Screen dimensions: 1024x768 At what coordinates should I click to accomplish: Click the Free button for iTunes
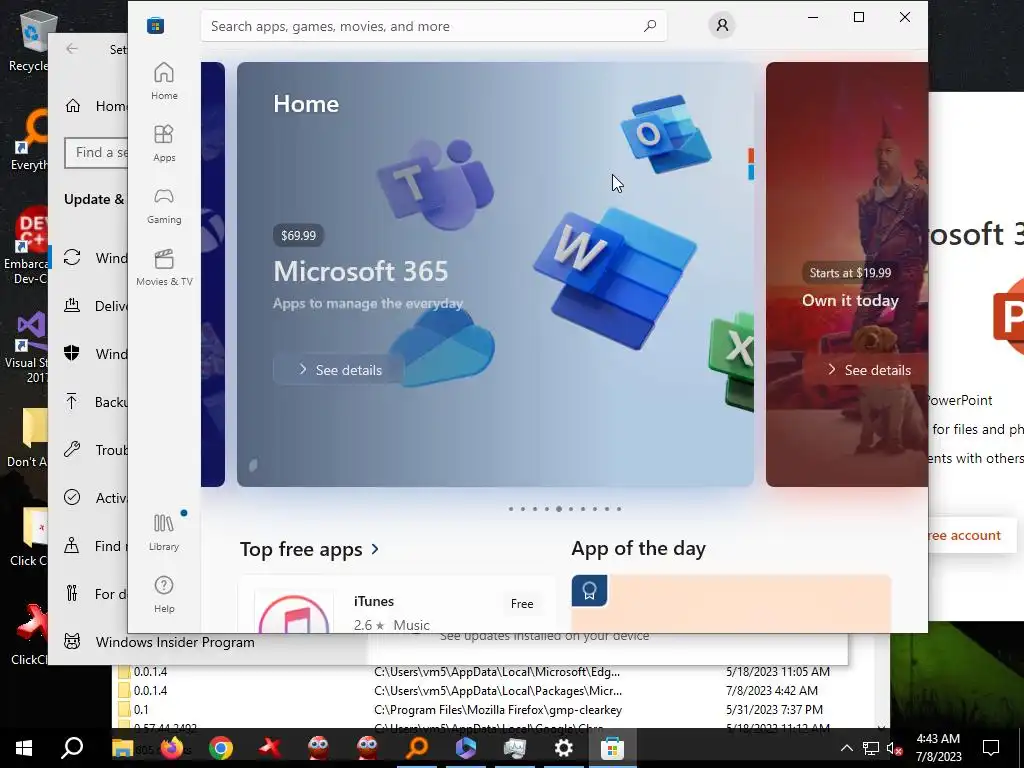point(522,604)
